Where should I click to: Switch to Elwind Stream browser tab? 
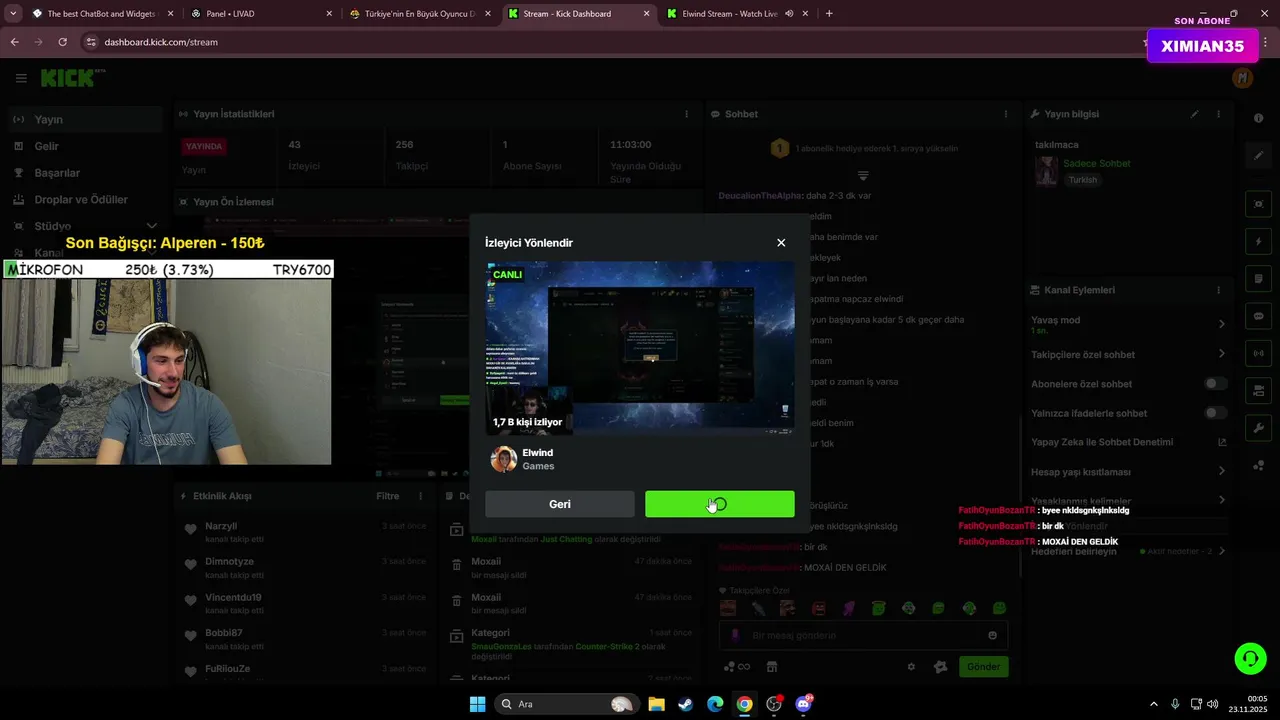pyautogui.click(x=737, y=14)
